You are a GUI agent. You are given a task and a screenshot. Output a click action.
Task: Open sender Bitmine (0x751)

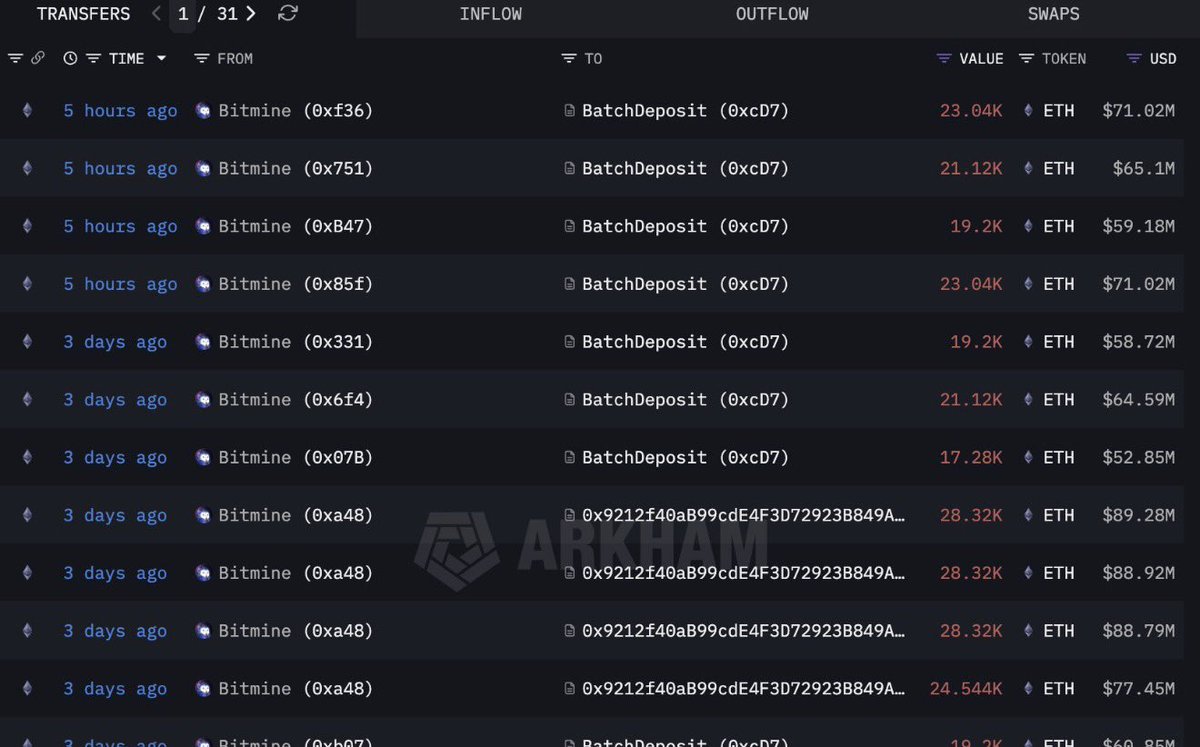296,169
